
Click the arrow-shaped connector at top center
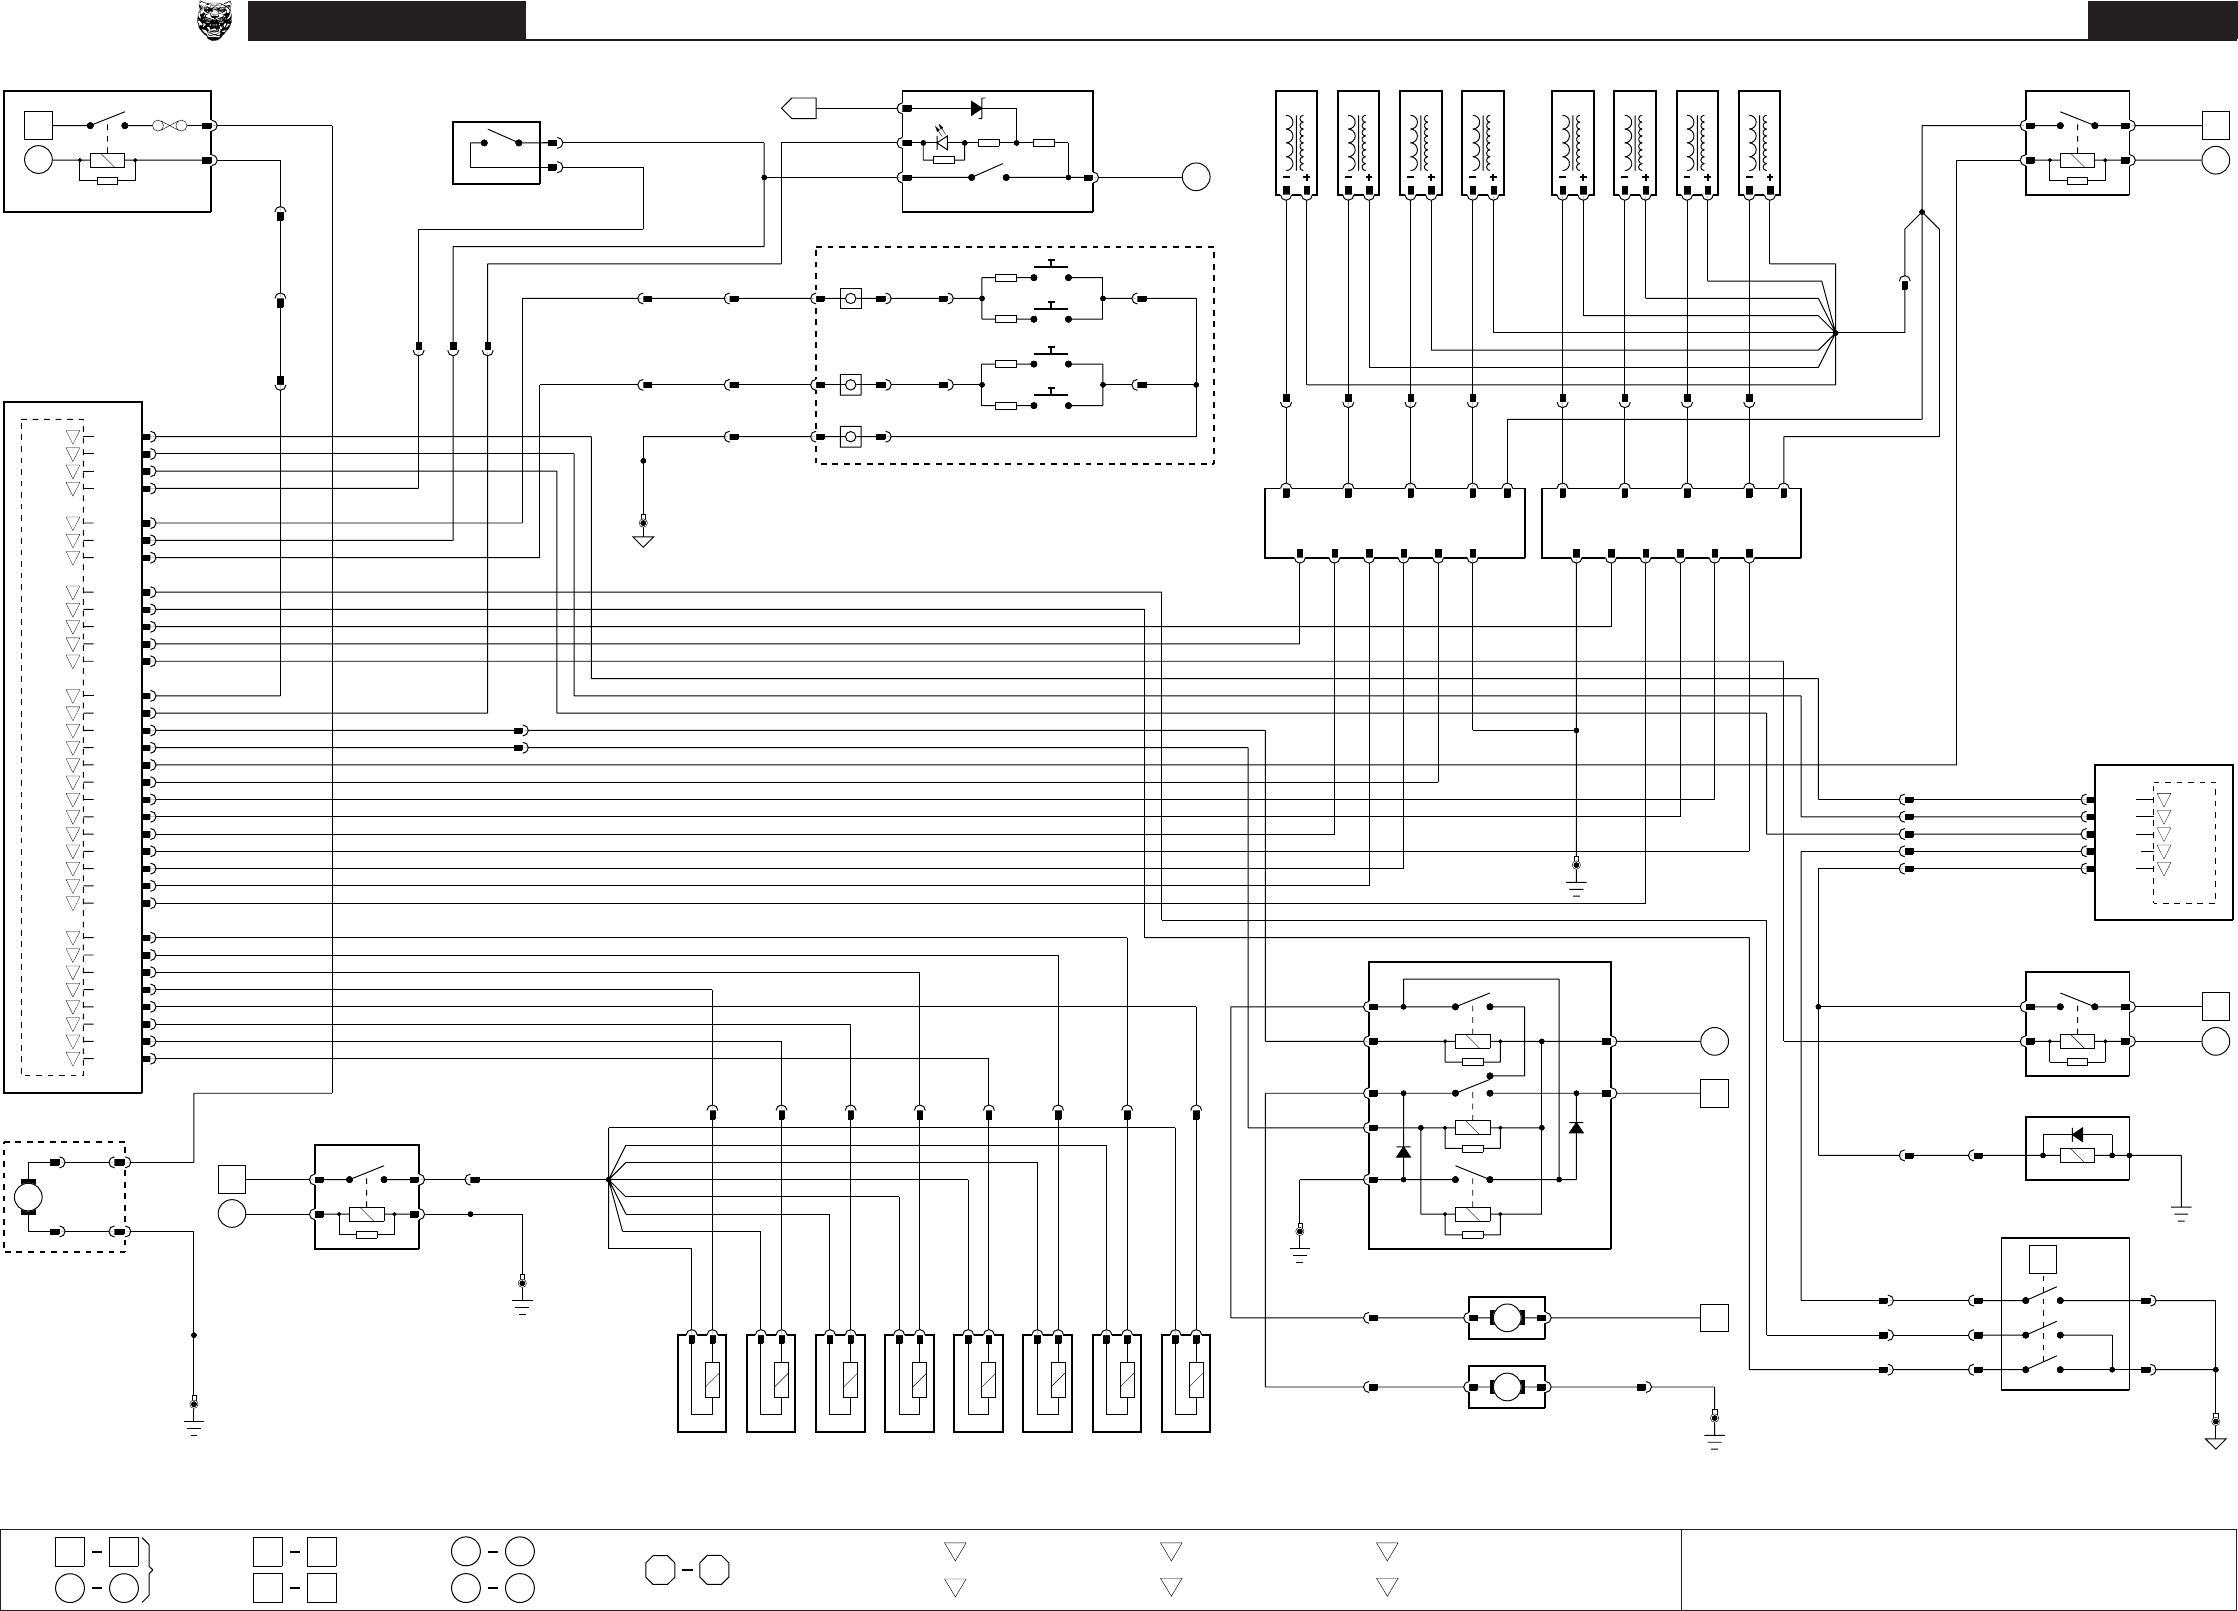[799, 108]
